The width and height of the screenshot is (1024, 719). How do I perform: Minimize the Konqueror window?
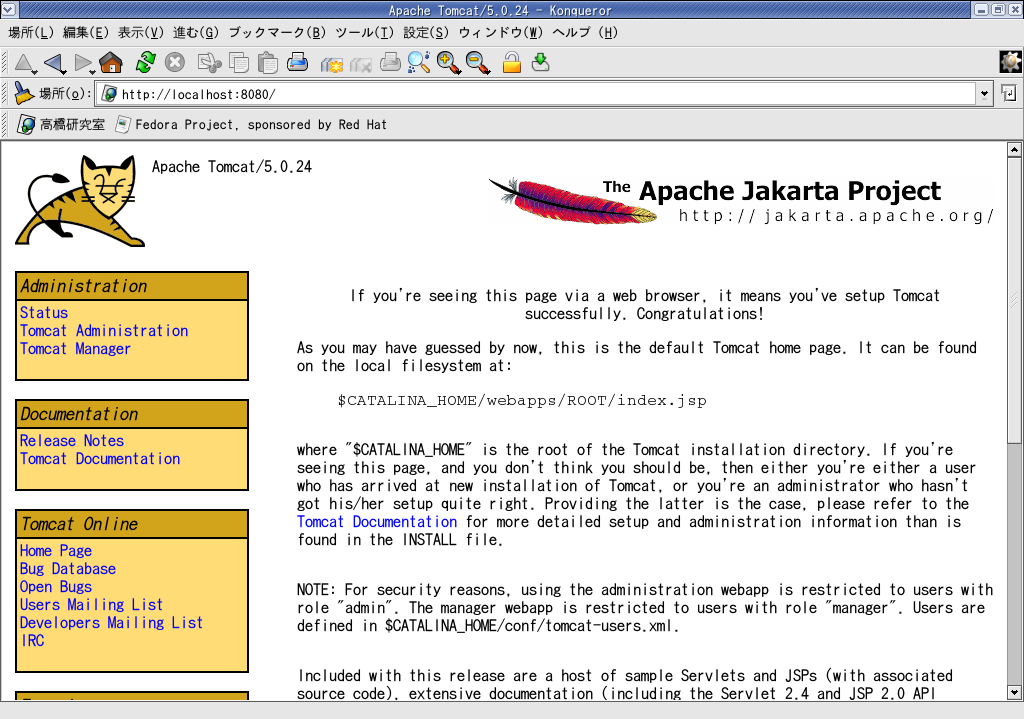(x=981, y=10)
